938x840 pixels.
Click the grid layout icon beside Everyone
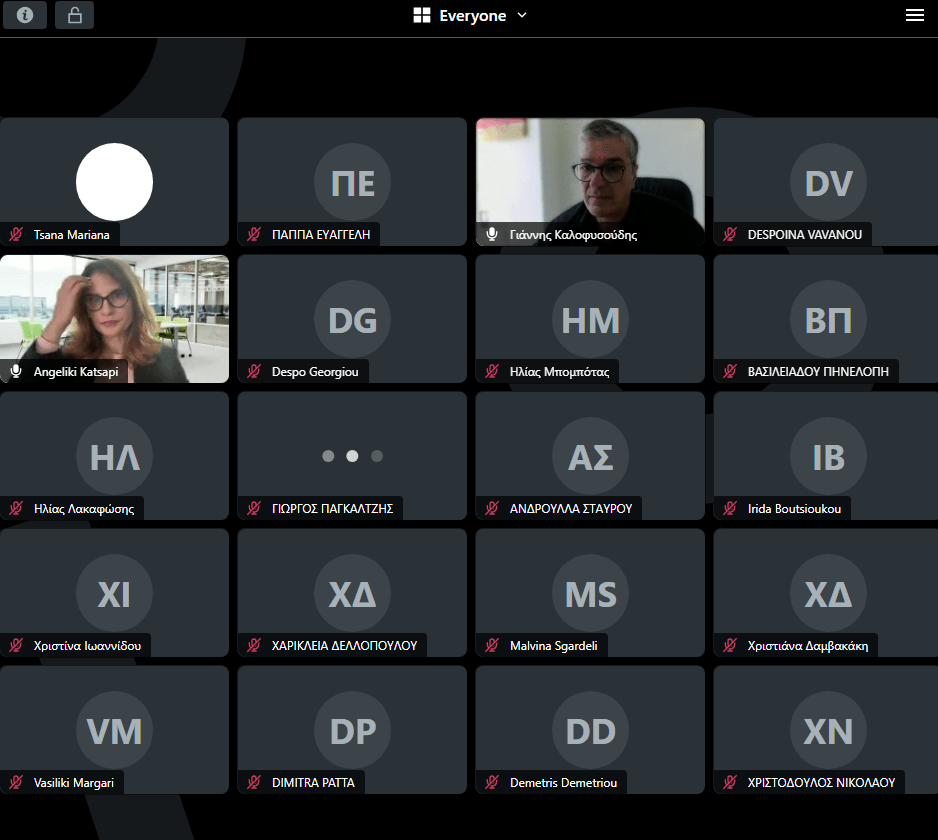pos(422,16)
